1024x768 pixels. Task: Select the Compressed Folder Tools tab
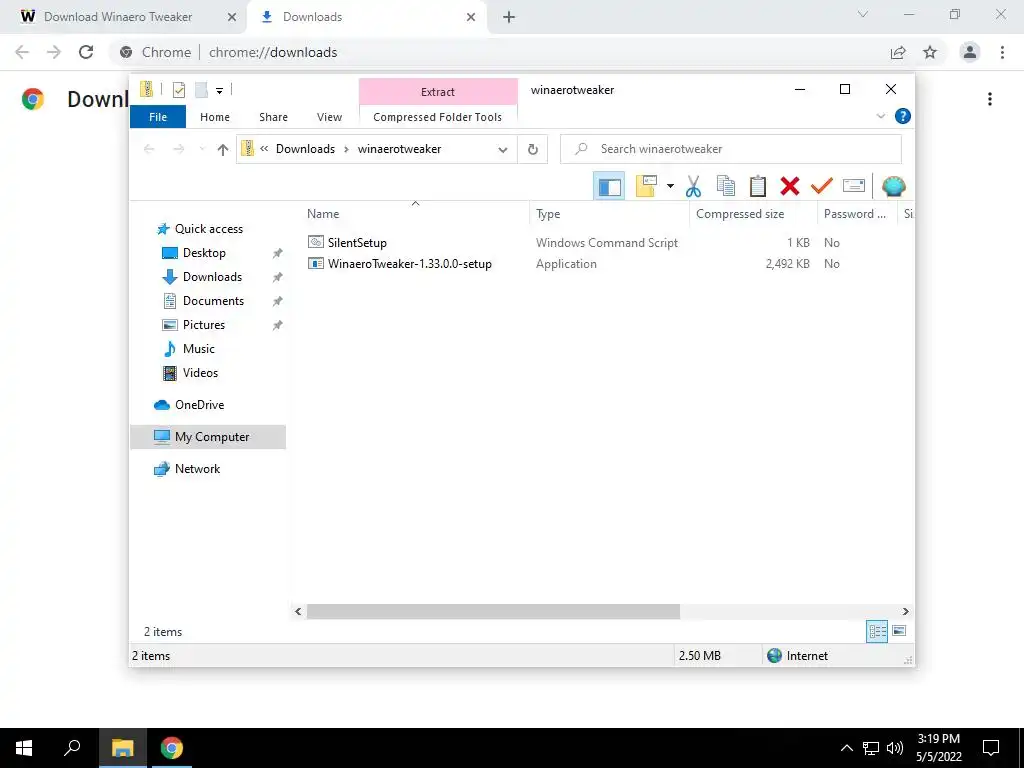coord(438,117)
